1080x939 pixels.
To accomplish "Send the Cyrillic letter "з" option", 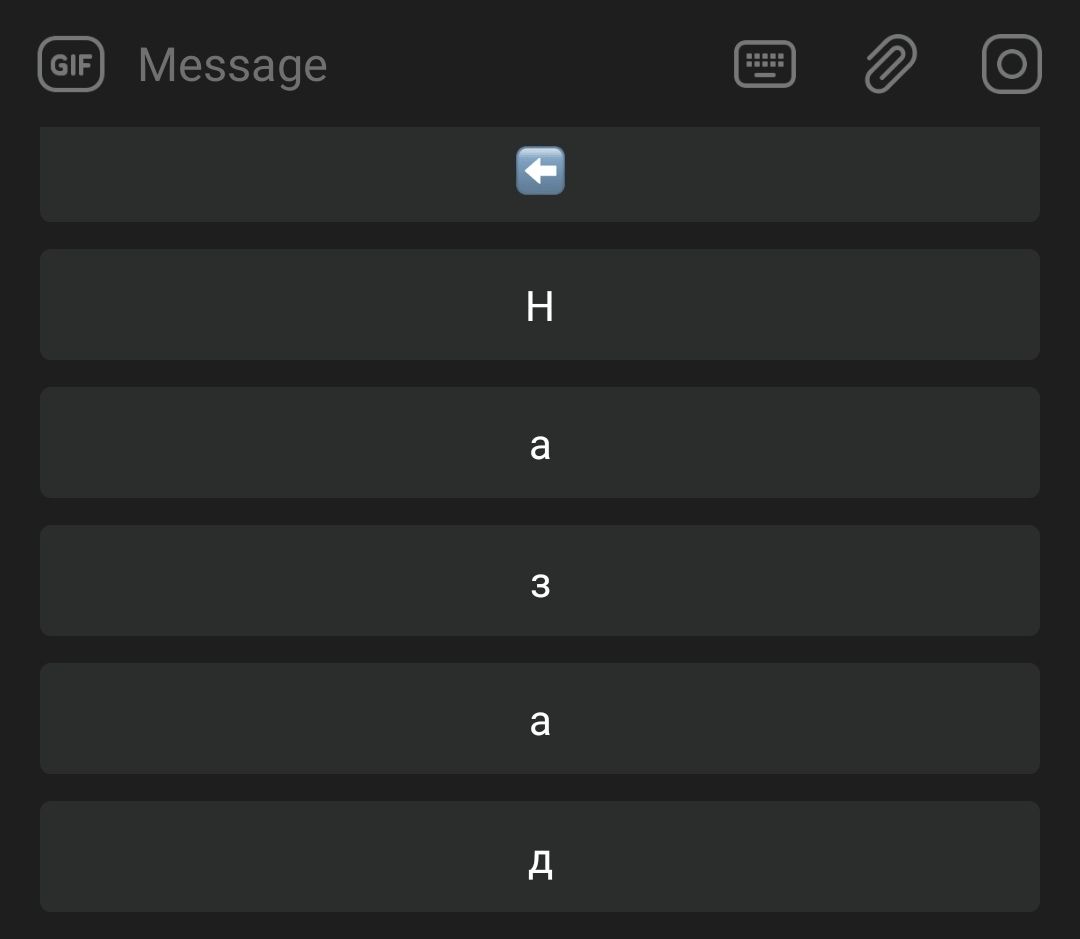I will (x=540, y=580).
